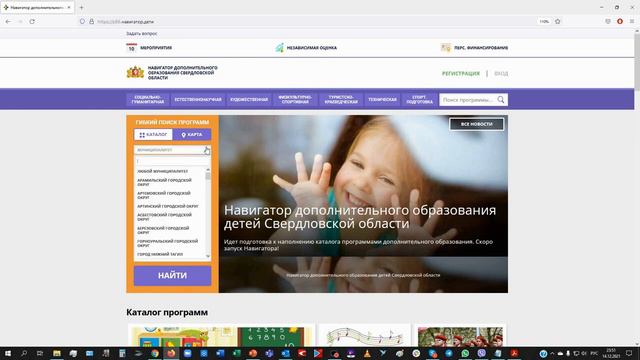The image size is (640, 360).
Task: Open the Техническая category
Action: pyautogui.click(x=382, y=100)
